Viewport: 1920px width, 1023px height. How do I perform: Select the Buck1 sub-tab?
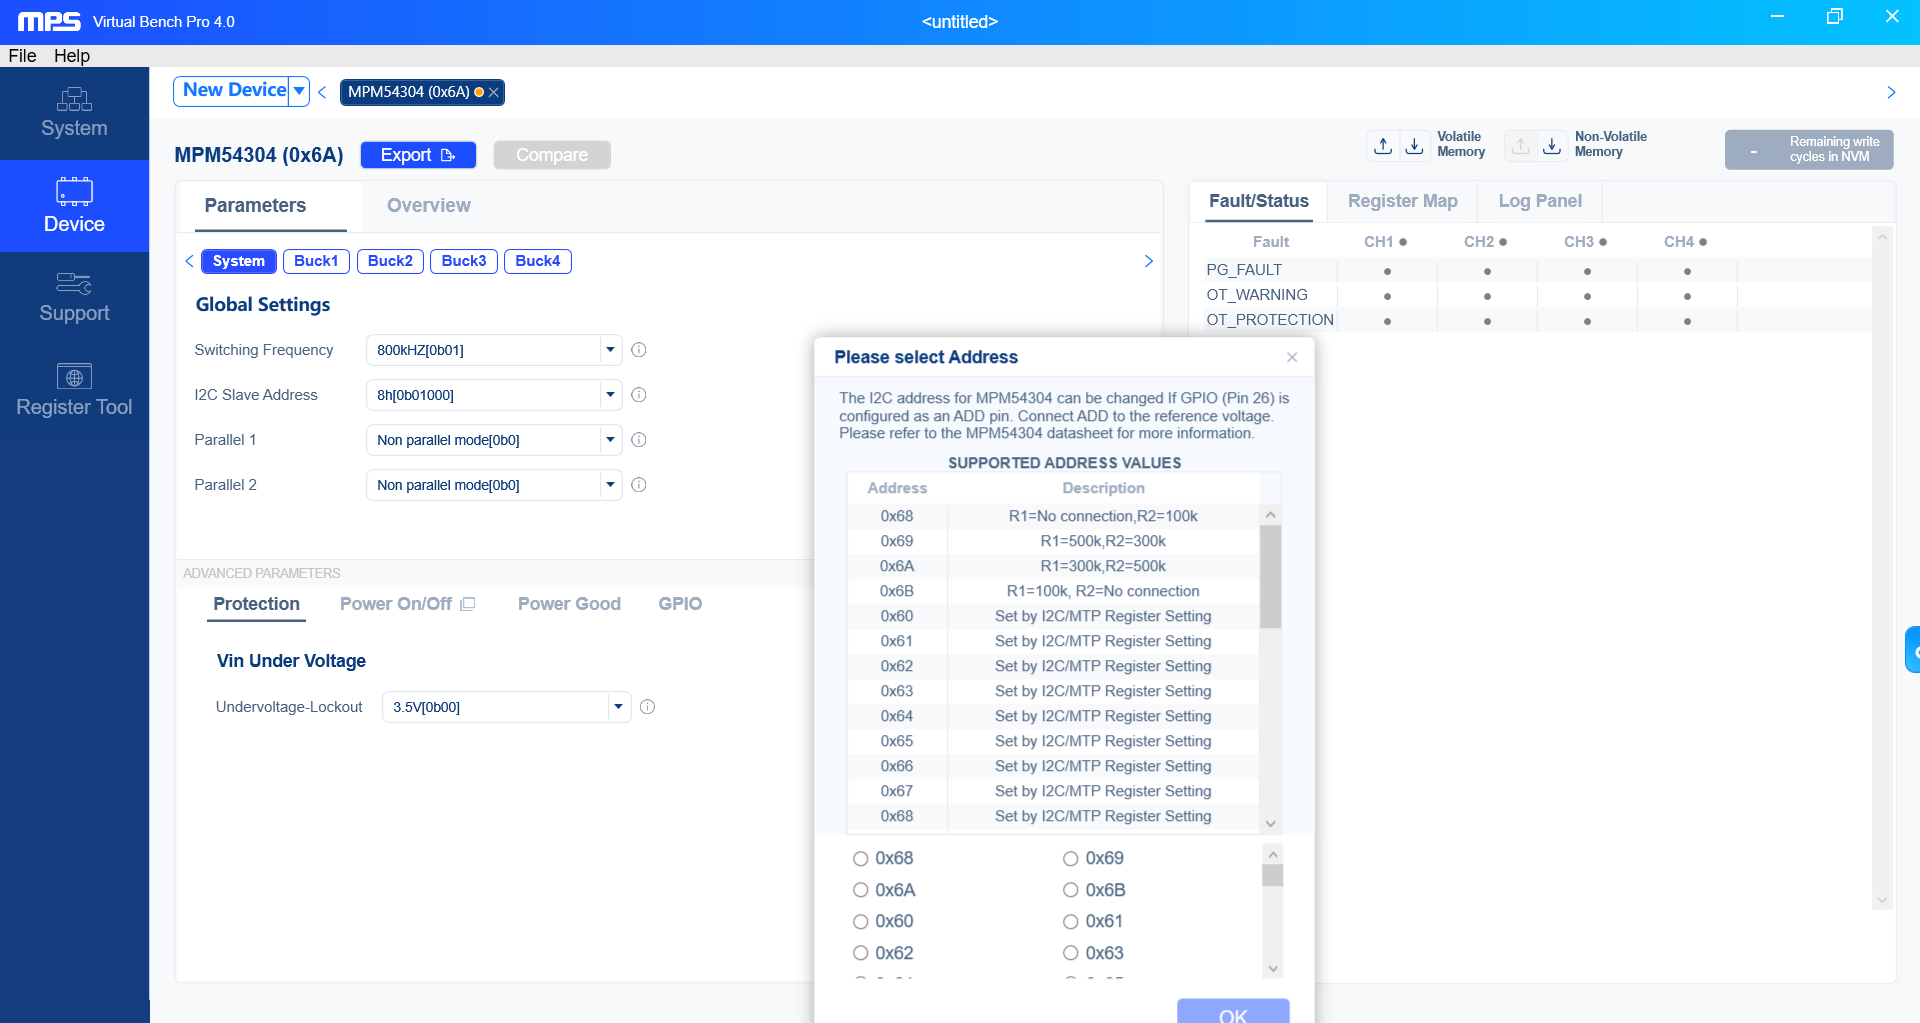point(316,261)
